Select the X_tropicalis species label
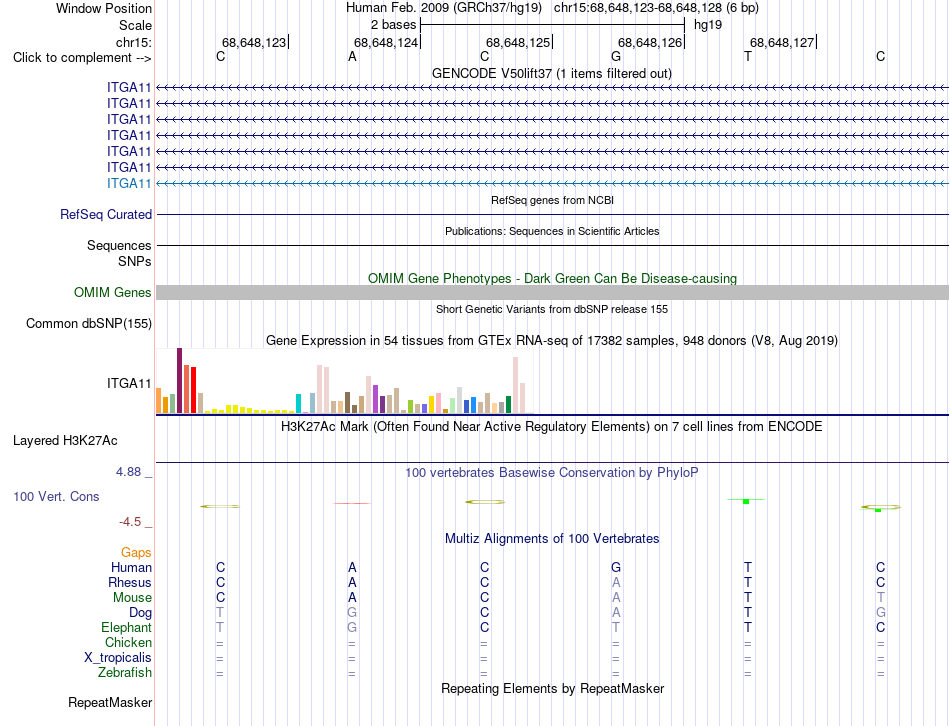This screenshot has height=726, width=950. [118, 658]
